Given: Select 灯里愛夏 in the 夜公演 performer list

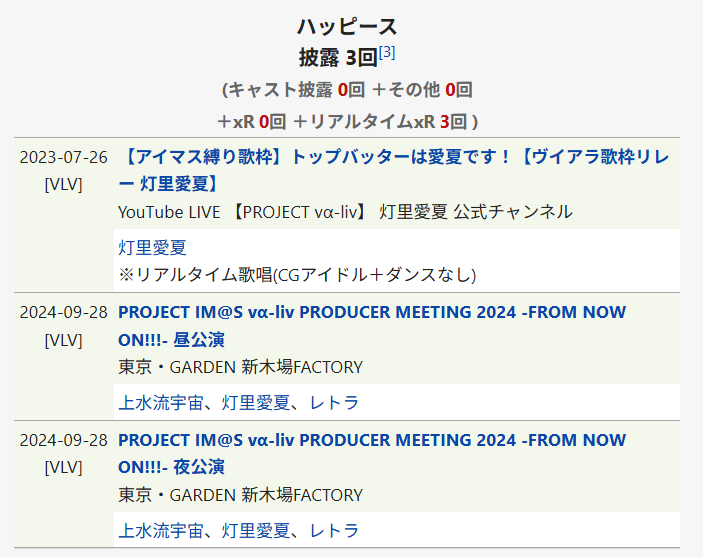Looking at the screenshot, I should pyautogui.click(x=256, y=530).
